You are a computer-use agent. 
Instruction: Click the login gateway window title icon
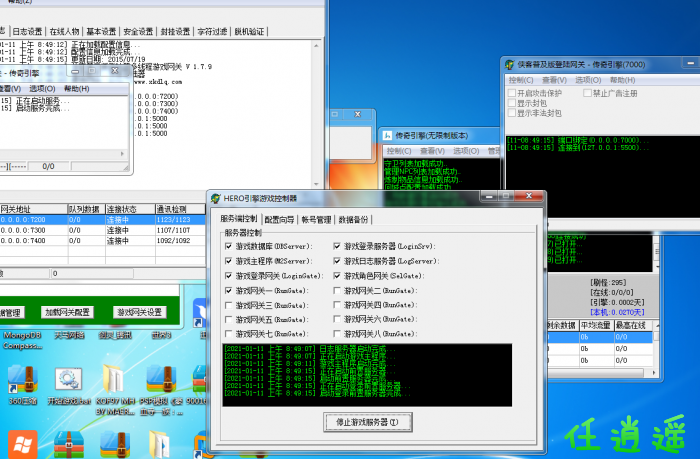coord(510,65)
